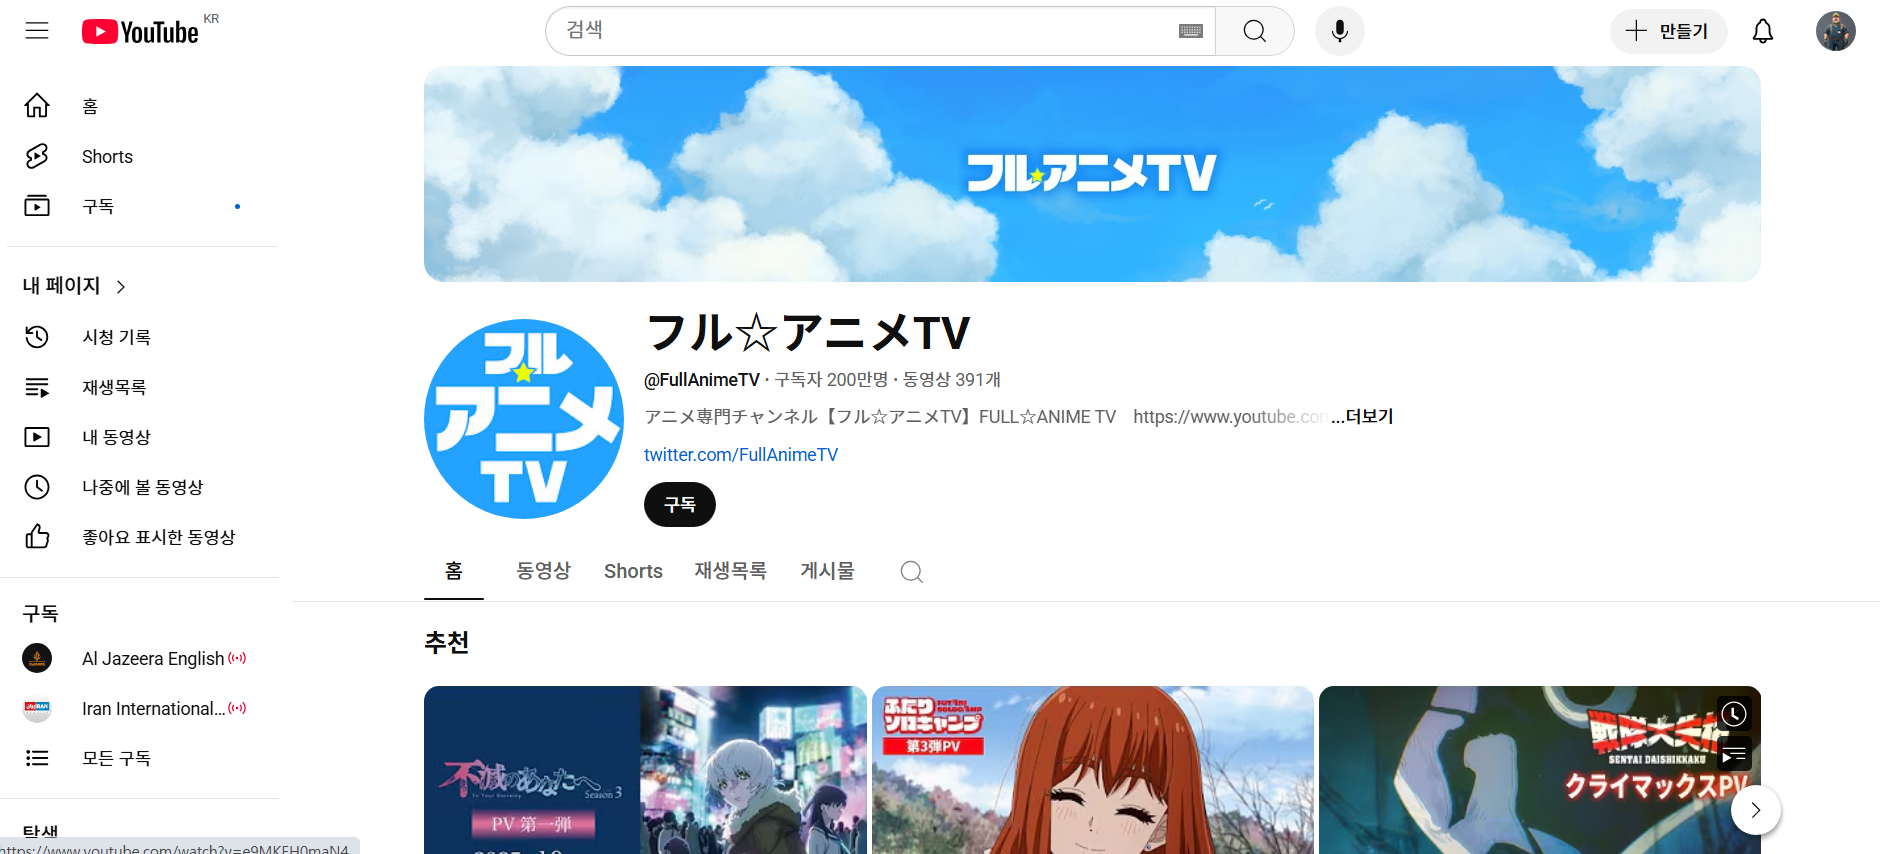Open Al Jazeera English subscription
Image resolution: width=1880 pixels, height=854 pixels.
coord(142,658)
